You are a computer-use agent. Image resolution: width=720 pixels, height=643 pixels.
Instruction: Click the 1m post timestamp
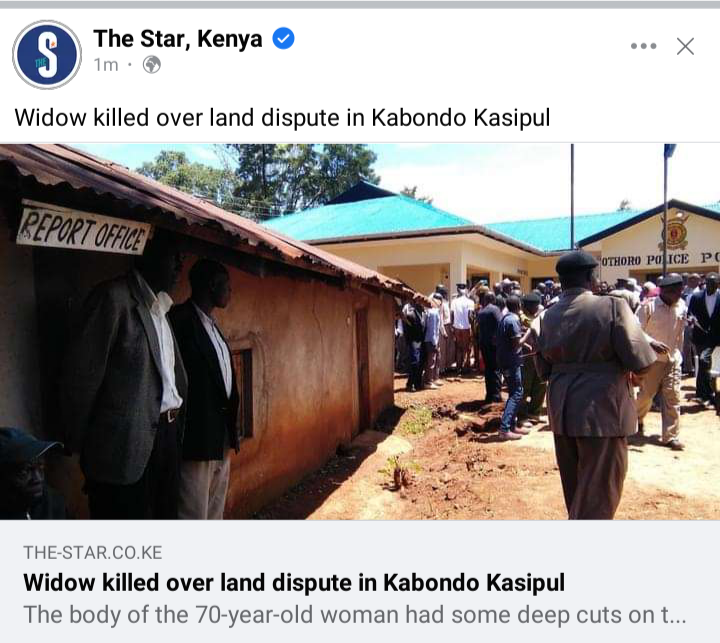click(106, 65)
